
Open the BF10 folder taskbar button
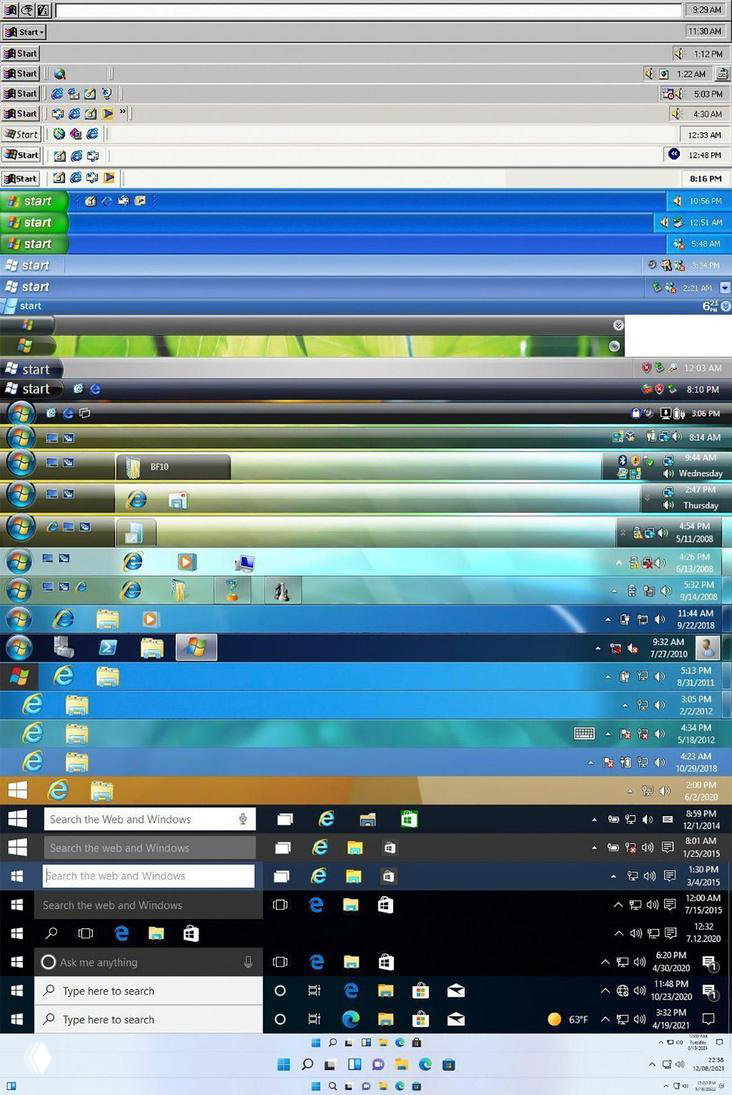173,466
